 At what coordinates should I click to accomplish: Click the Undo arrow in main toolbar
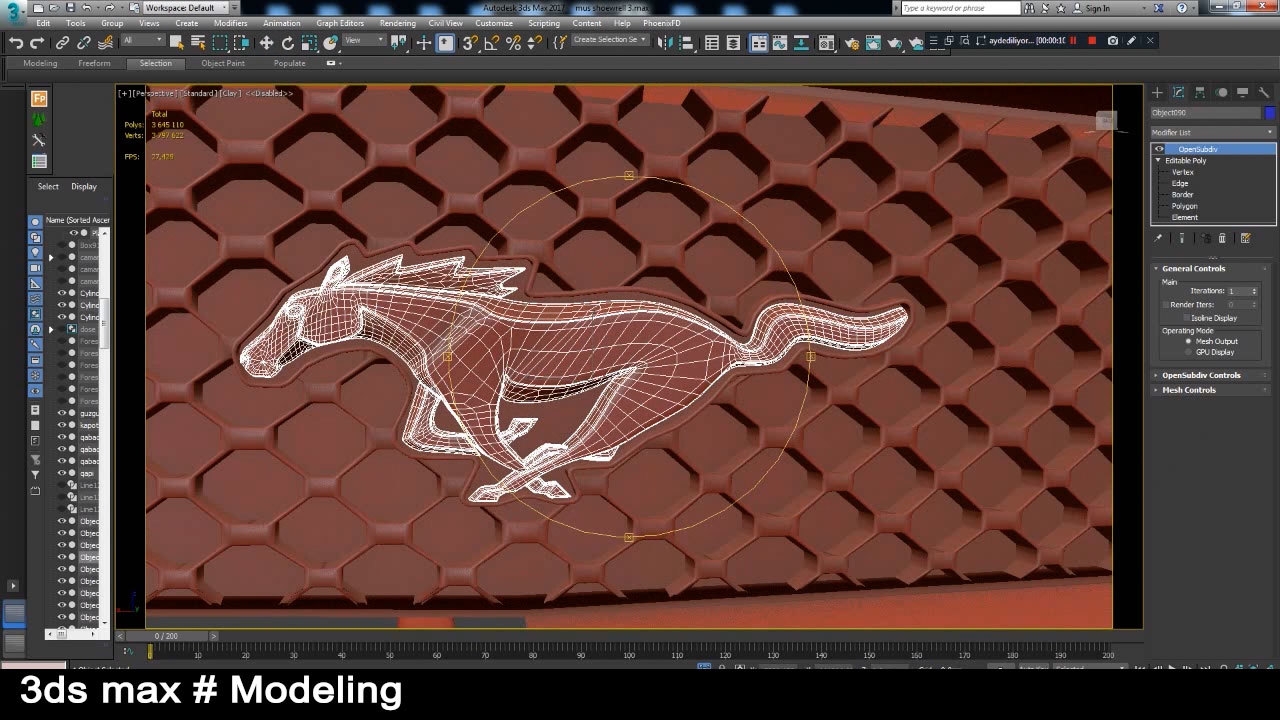pyautogui.click(x=16, y=43)
